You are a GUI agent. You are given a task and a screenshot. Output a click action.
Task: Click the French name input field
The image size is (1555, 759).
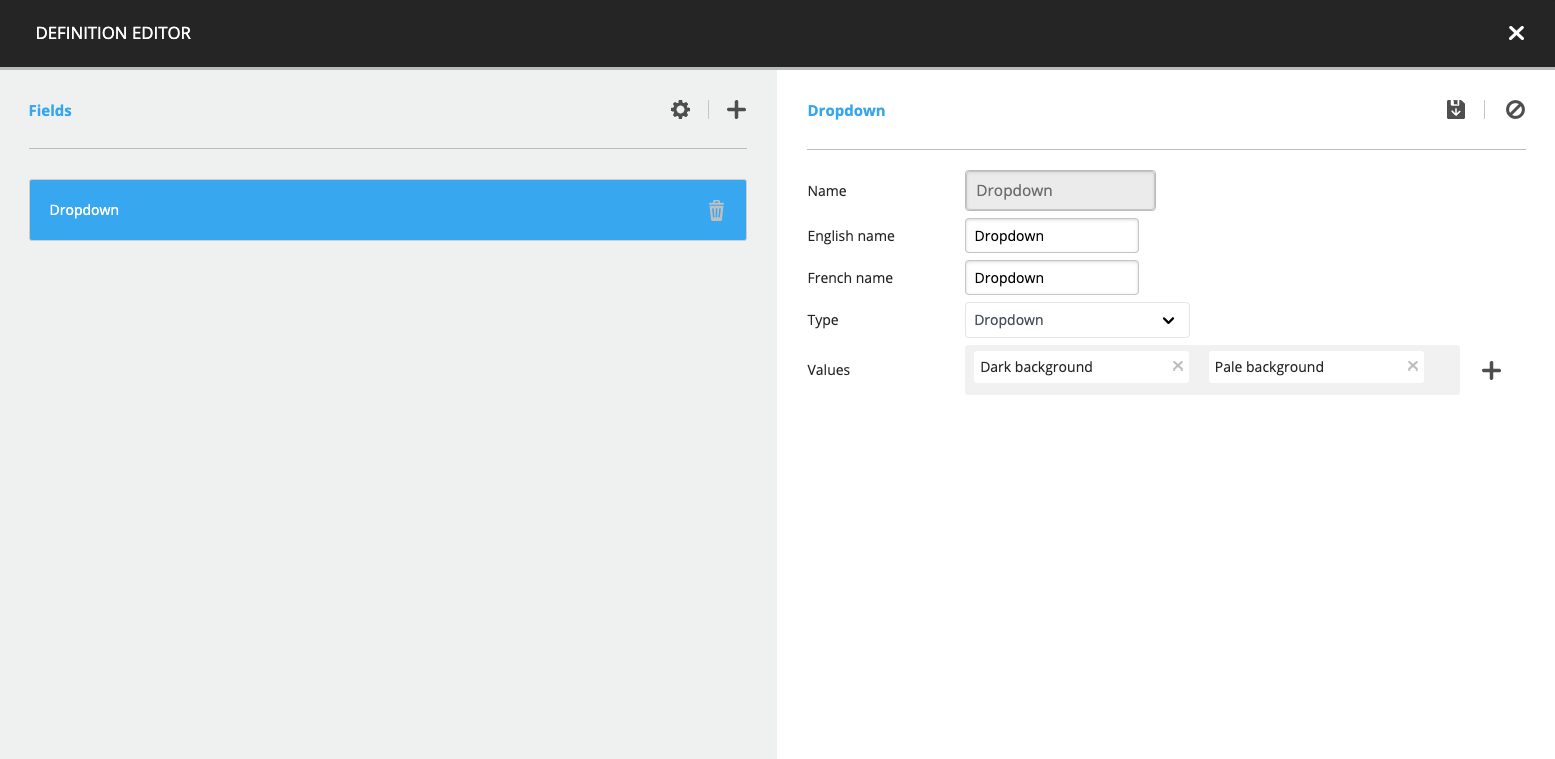[x=1051, y=277]
